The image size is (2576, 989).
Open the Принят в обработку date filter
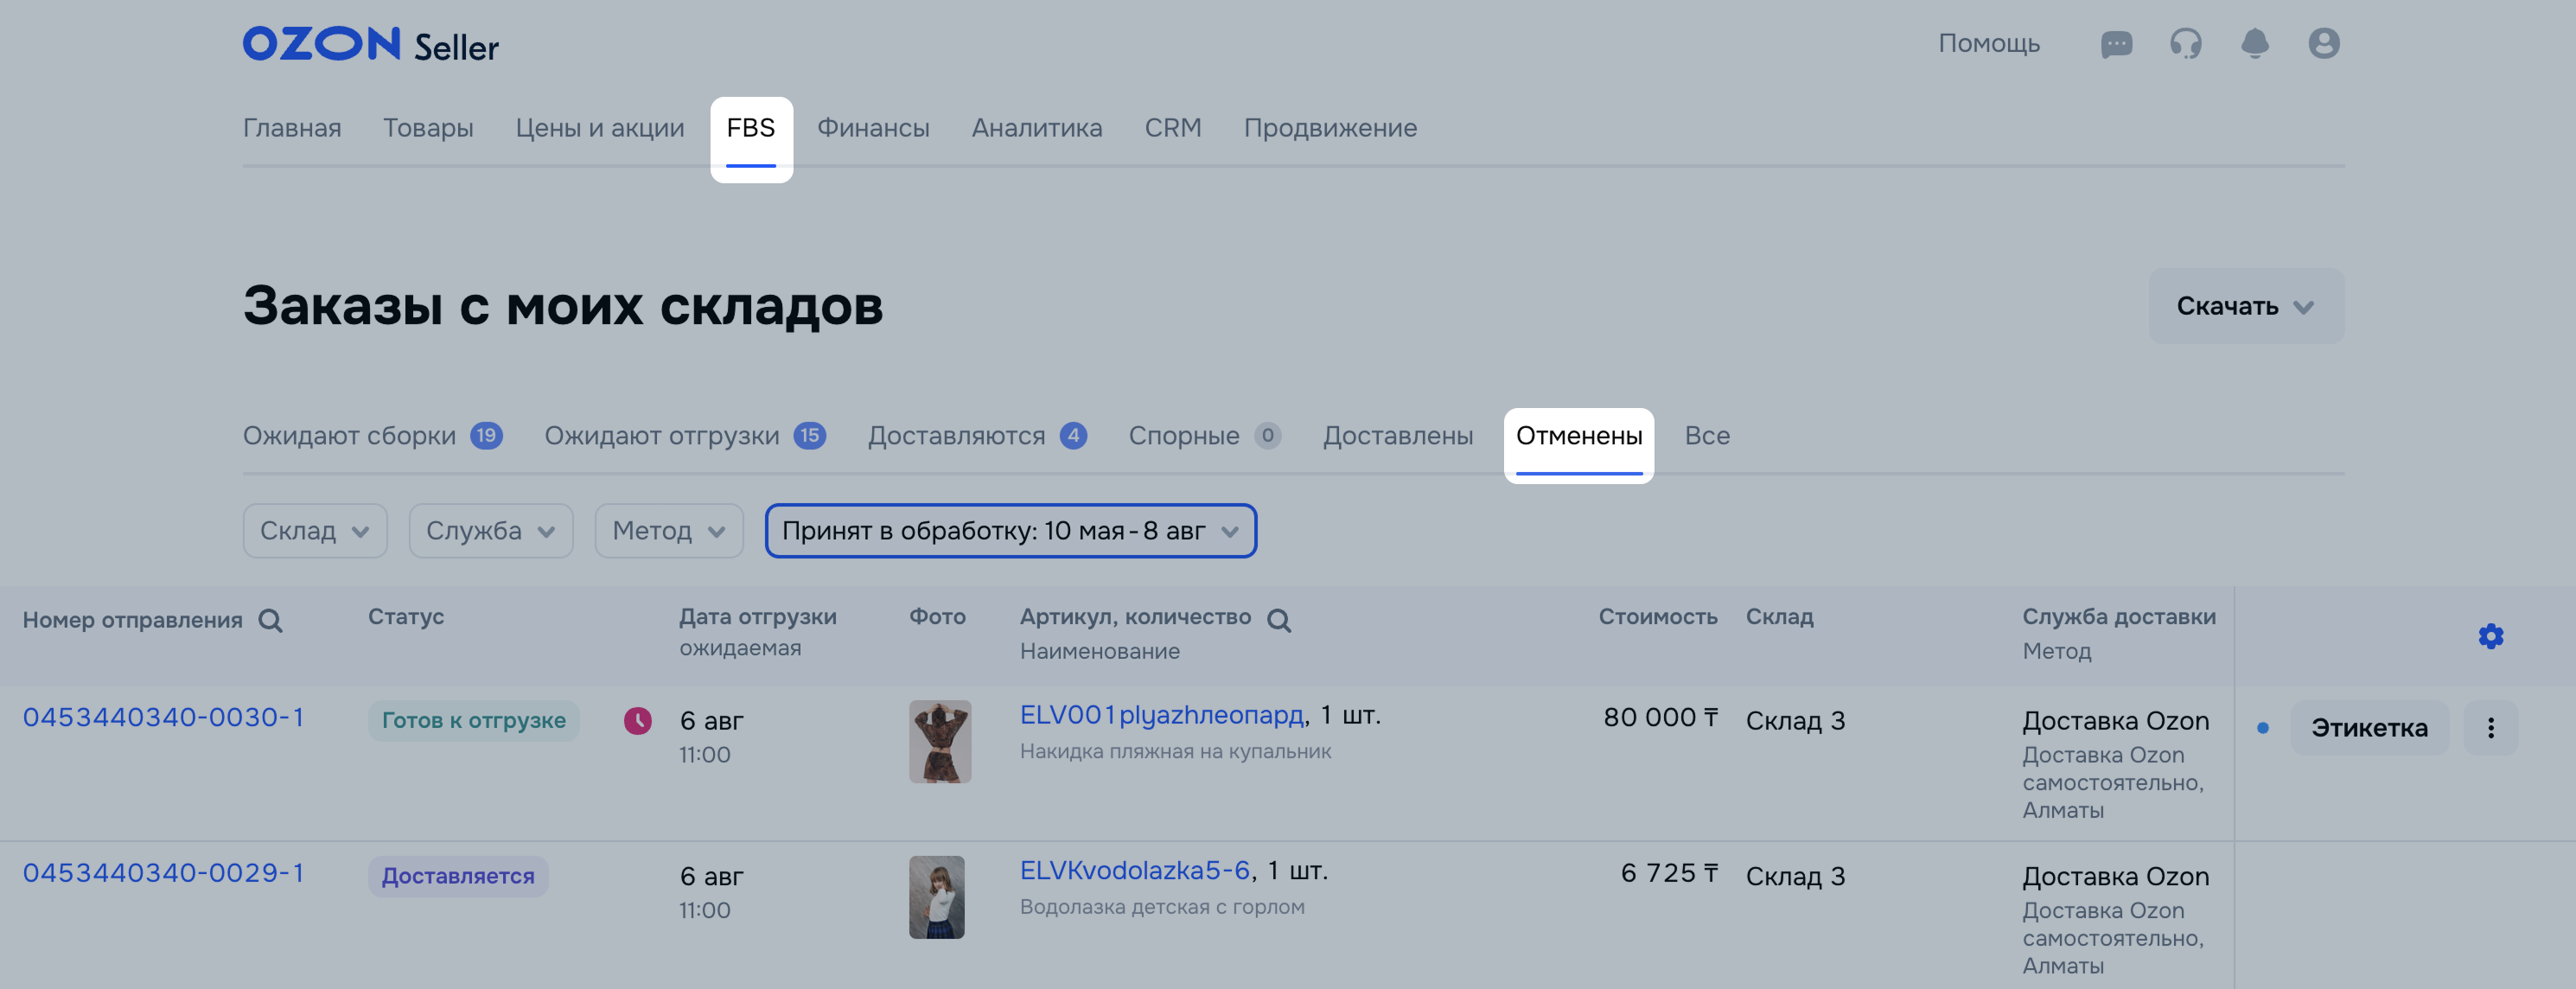1011,531
